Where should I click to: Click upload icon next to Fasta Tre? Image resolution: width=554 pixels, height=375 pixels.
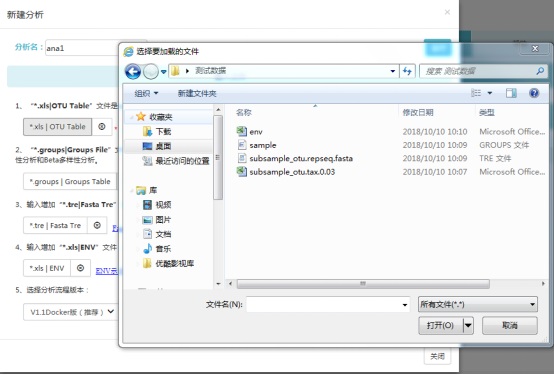97,225
